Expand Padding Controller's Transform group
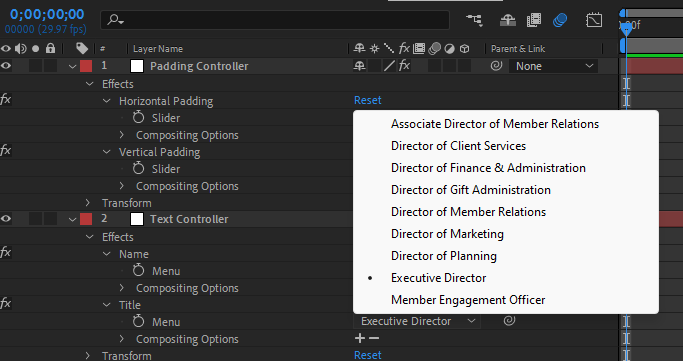 [88, 202]
